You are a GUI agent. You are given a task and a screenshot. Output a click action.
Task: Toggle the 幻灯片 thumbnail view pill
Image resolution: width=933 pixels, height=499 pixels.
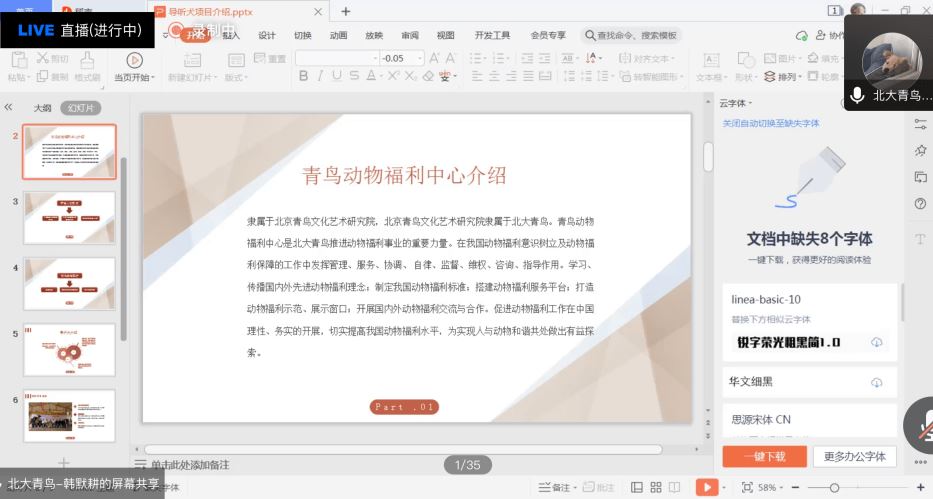(80, 108)
